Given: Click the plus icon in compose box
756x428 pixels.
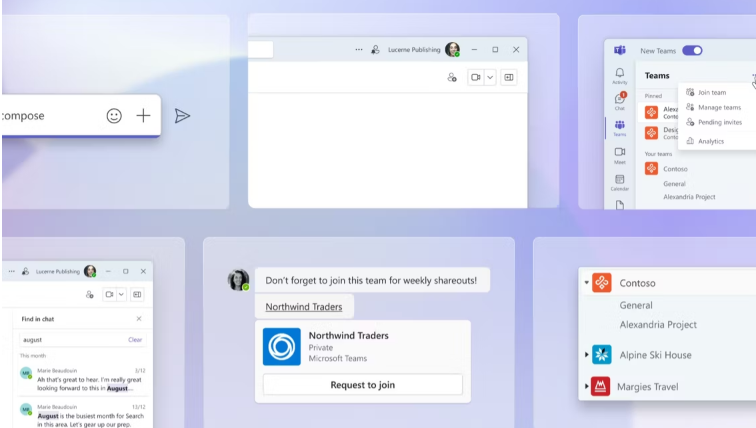Looking at the screenshot, I should pos(143,116).
